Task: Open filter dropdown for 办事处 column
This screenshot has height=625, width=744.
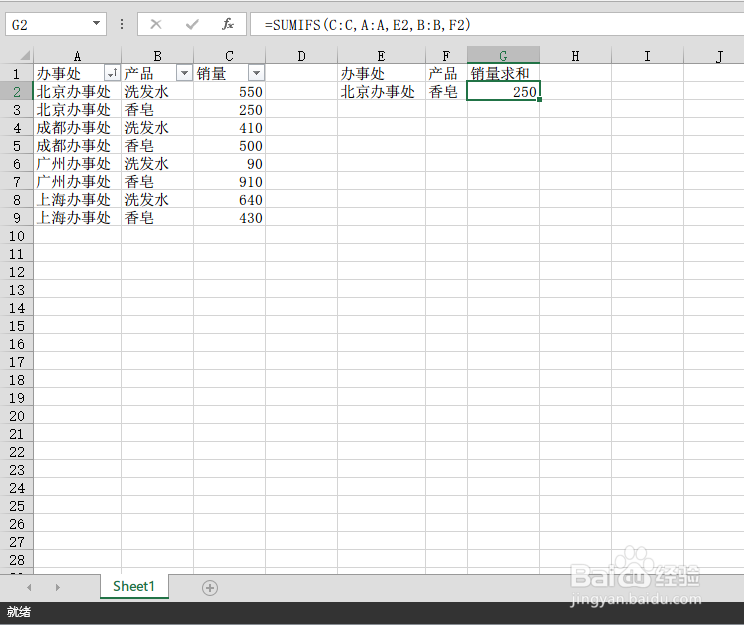Action: point(112,73)
